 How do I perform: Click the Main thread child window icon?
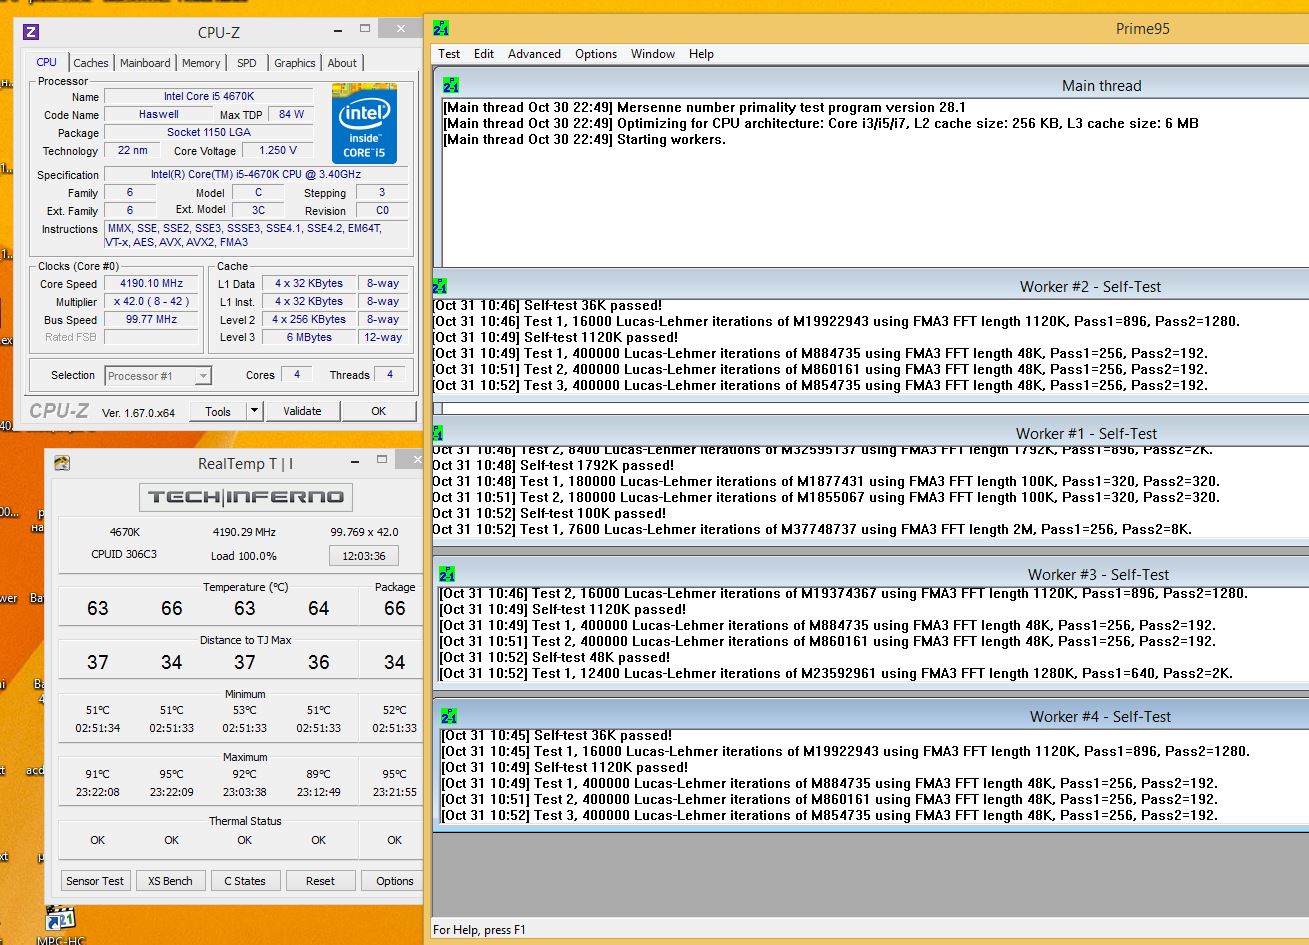(450, 86)
